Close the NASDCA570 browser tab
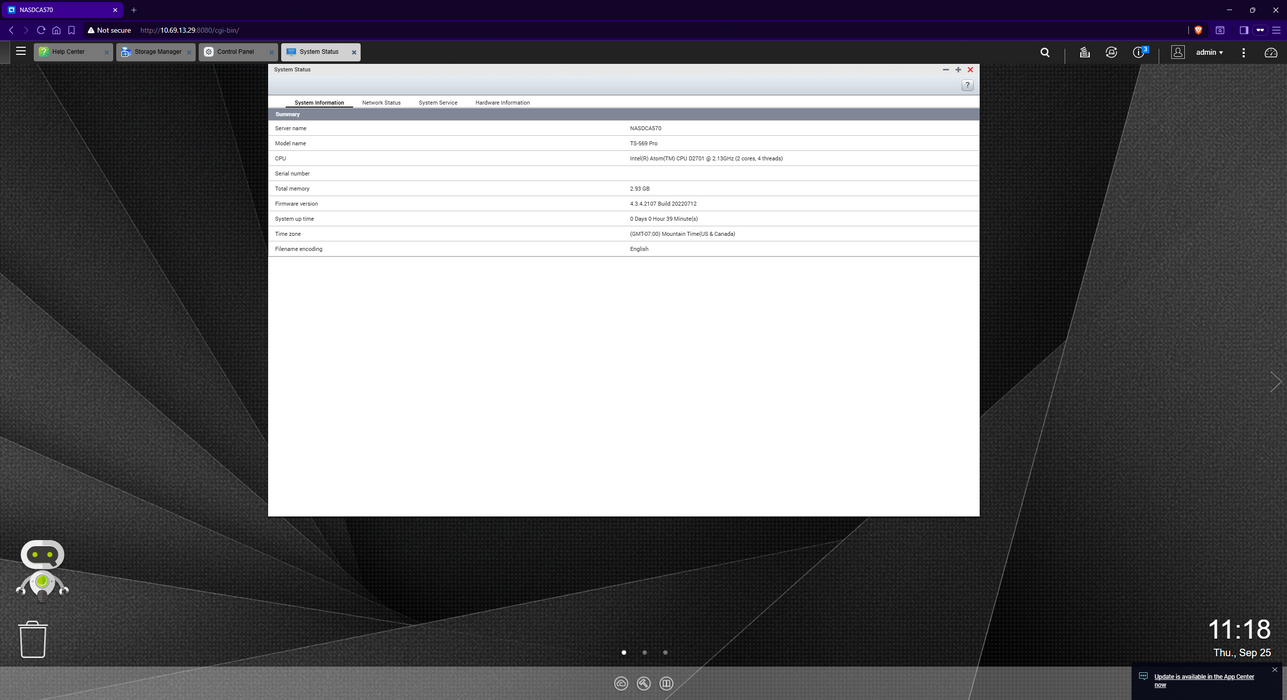 pos(114,10)
